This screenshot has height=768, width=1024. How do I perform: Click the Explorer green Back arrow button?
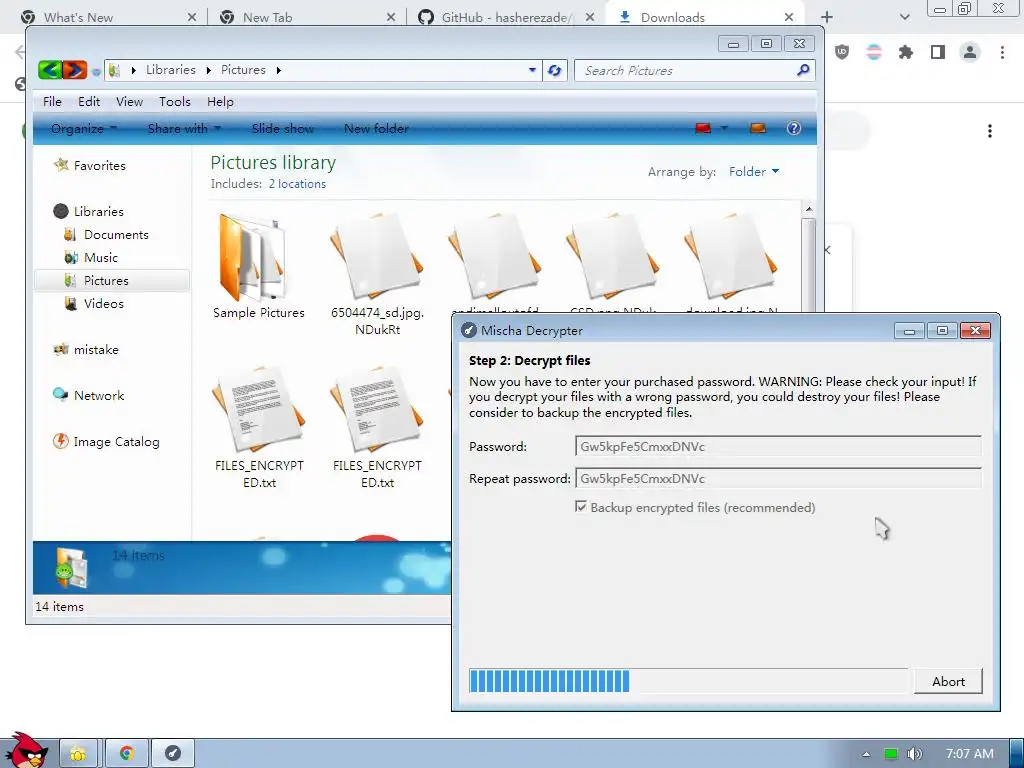(x=50, y=69)
